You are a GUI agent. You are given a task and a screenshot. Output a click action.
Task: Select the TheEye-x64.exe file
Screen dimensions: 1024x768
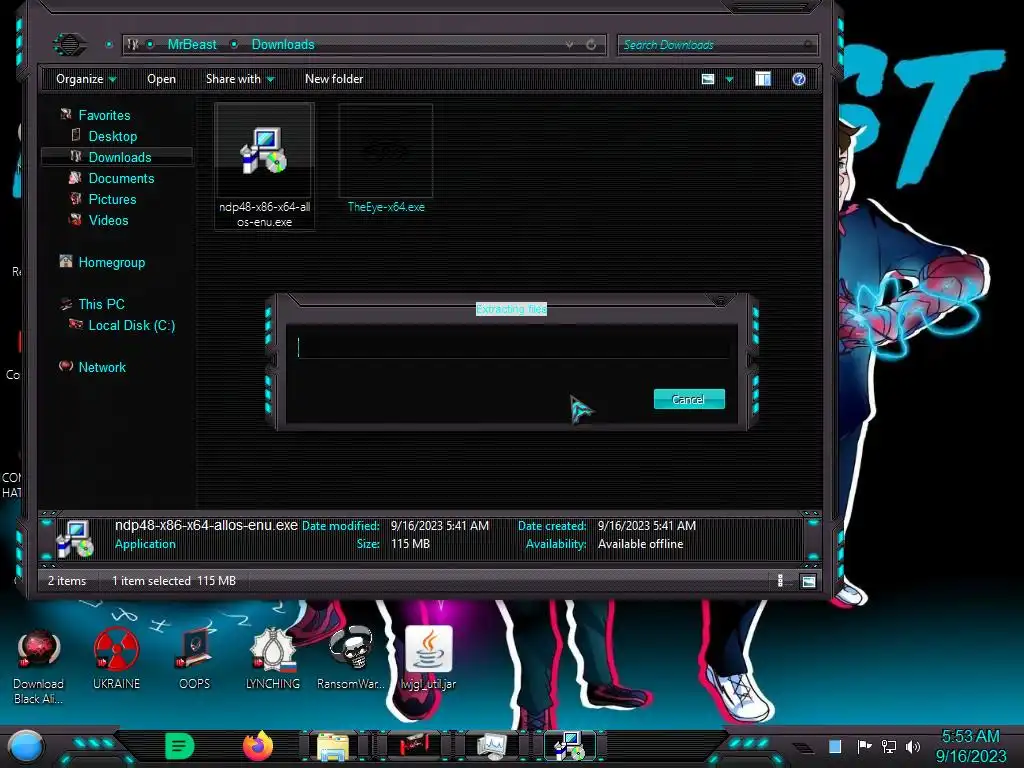click(x=385, y=159)
